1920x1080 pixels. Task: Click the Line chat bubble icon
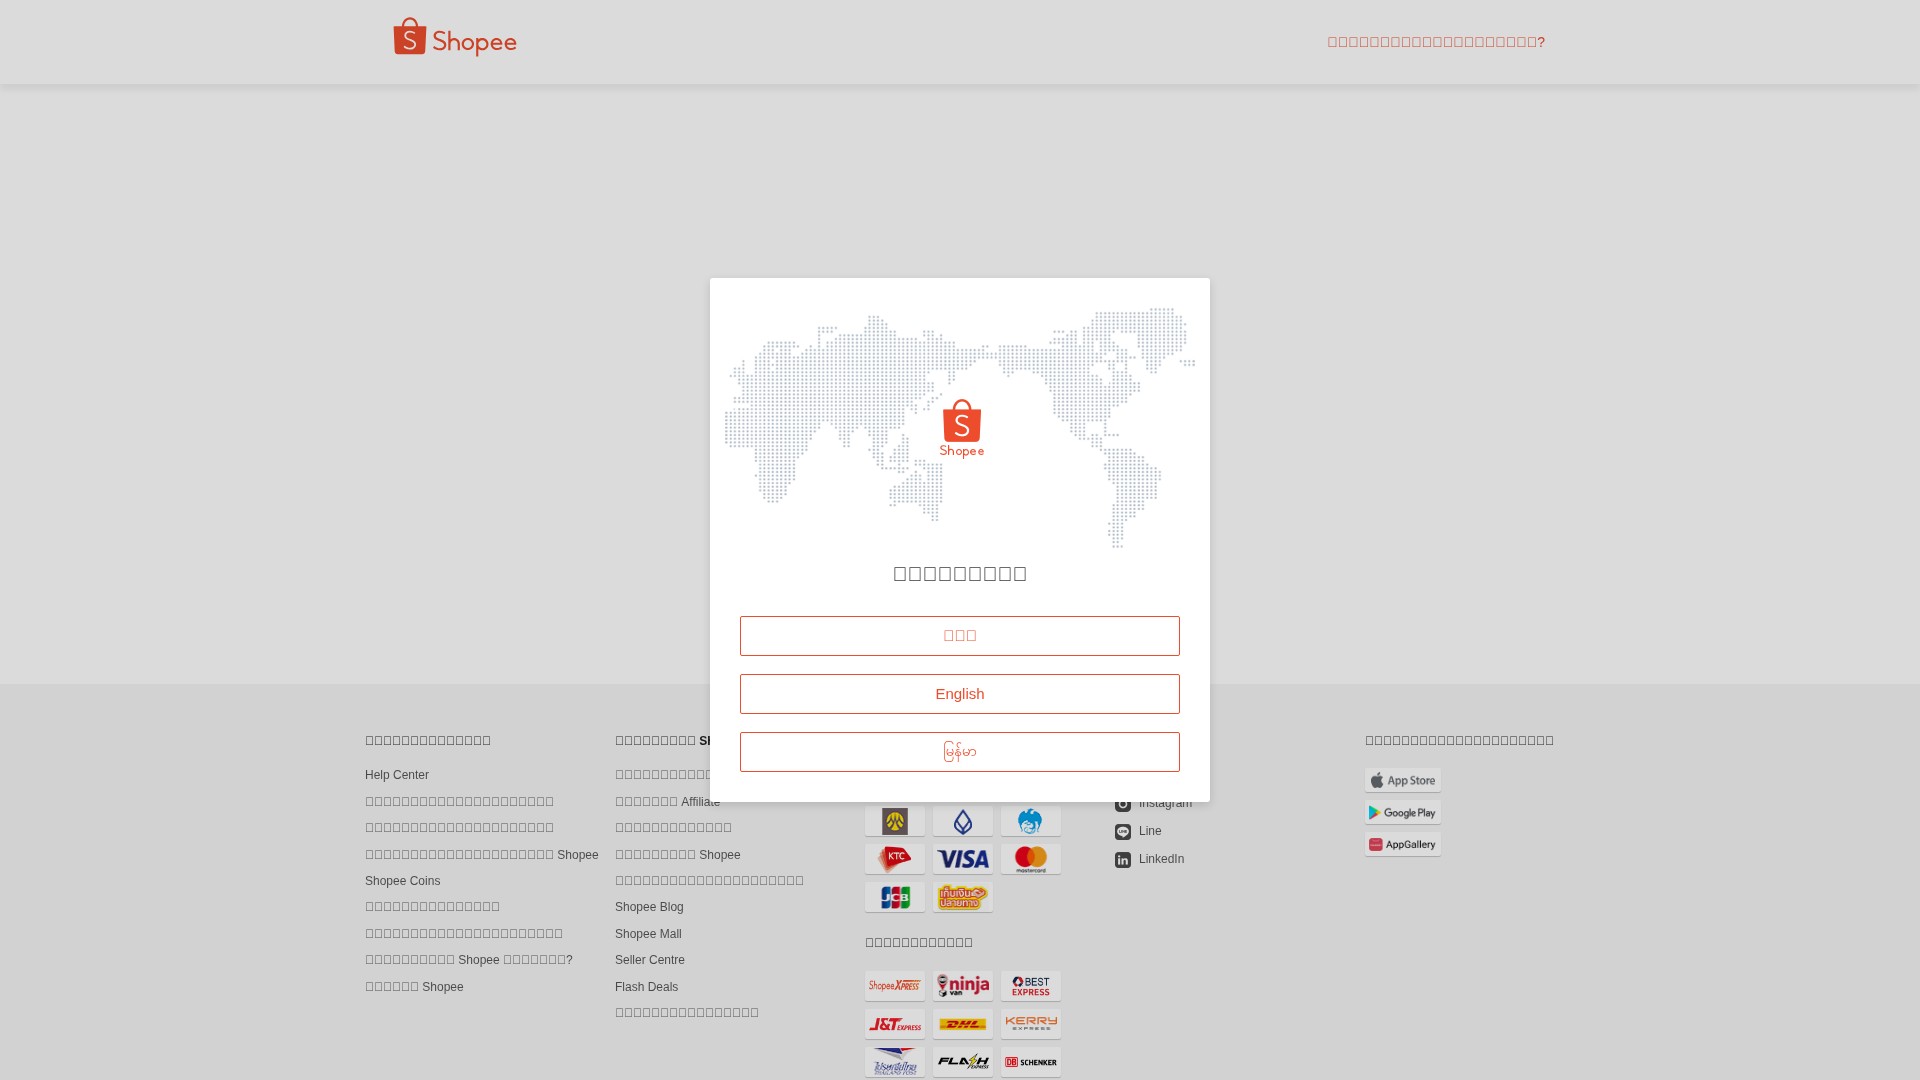tap(1123, 832)
